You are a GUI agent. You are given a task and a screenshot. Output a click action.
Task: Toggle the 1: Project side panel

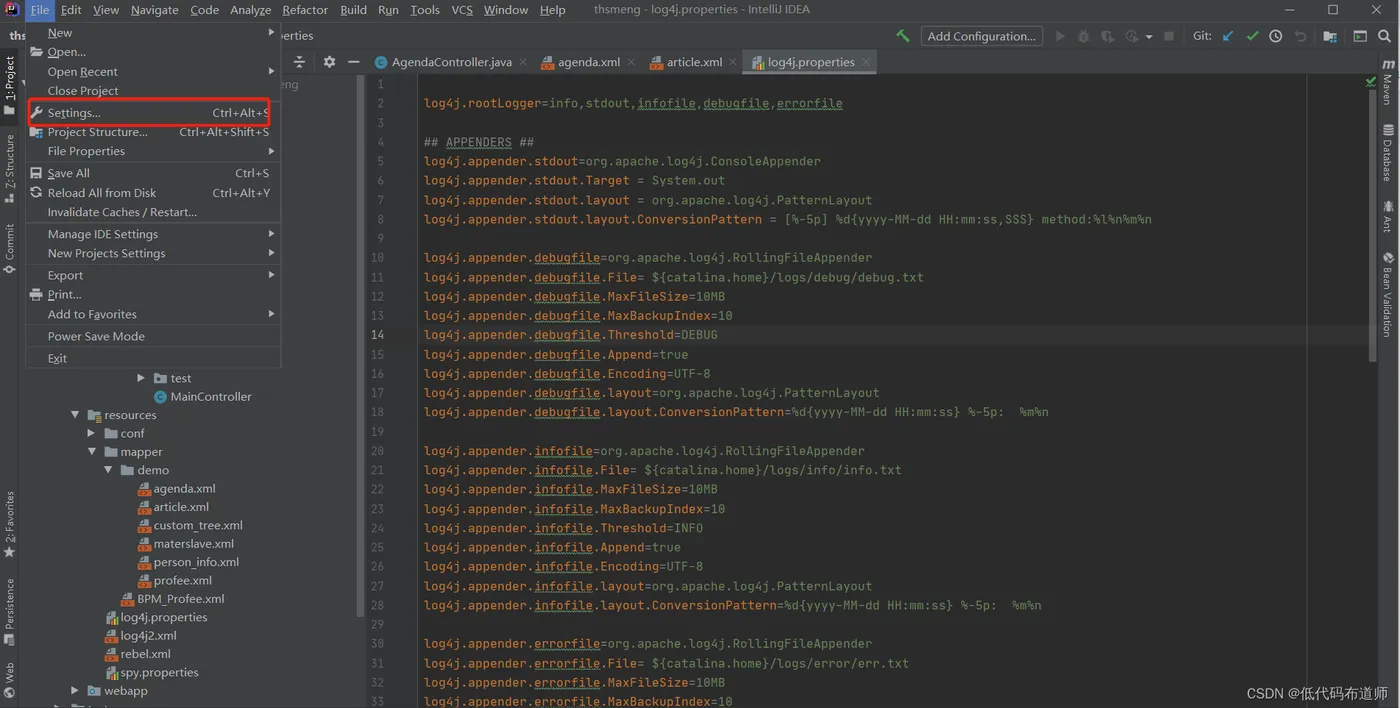click(x=10, y=85)
